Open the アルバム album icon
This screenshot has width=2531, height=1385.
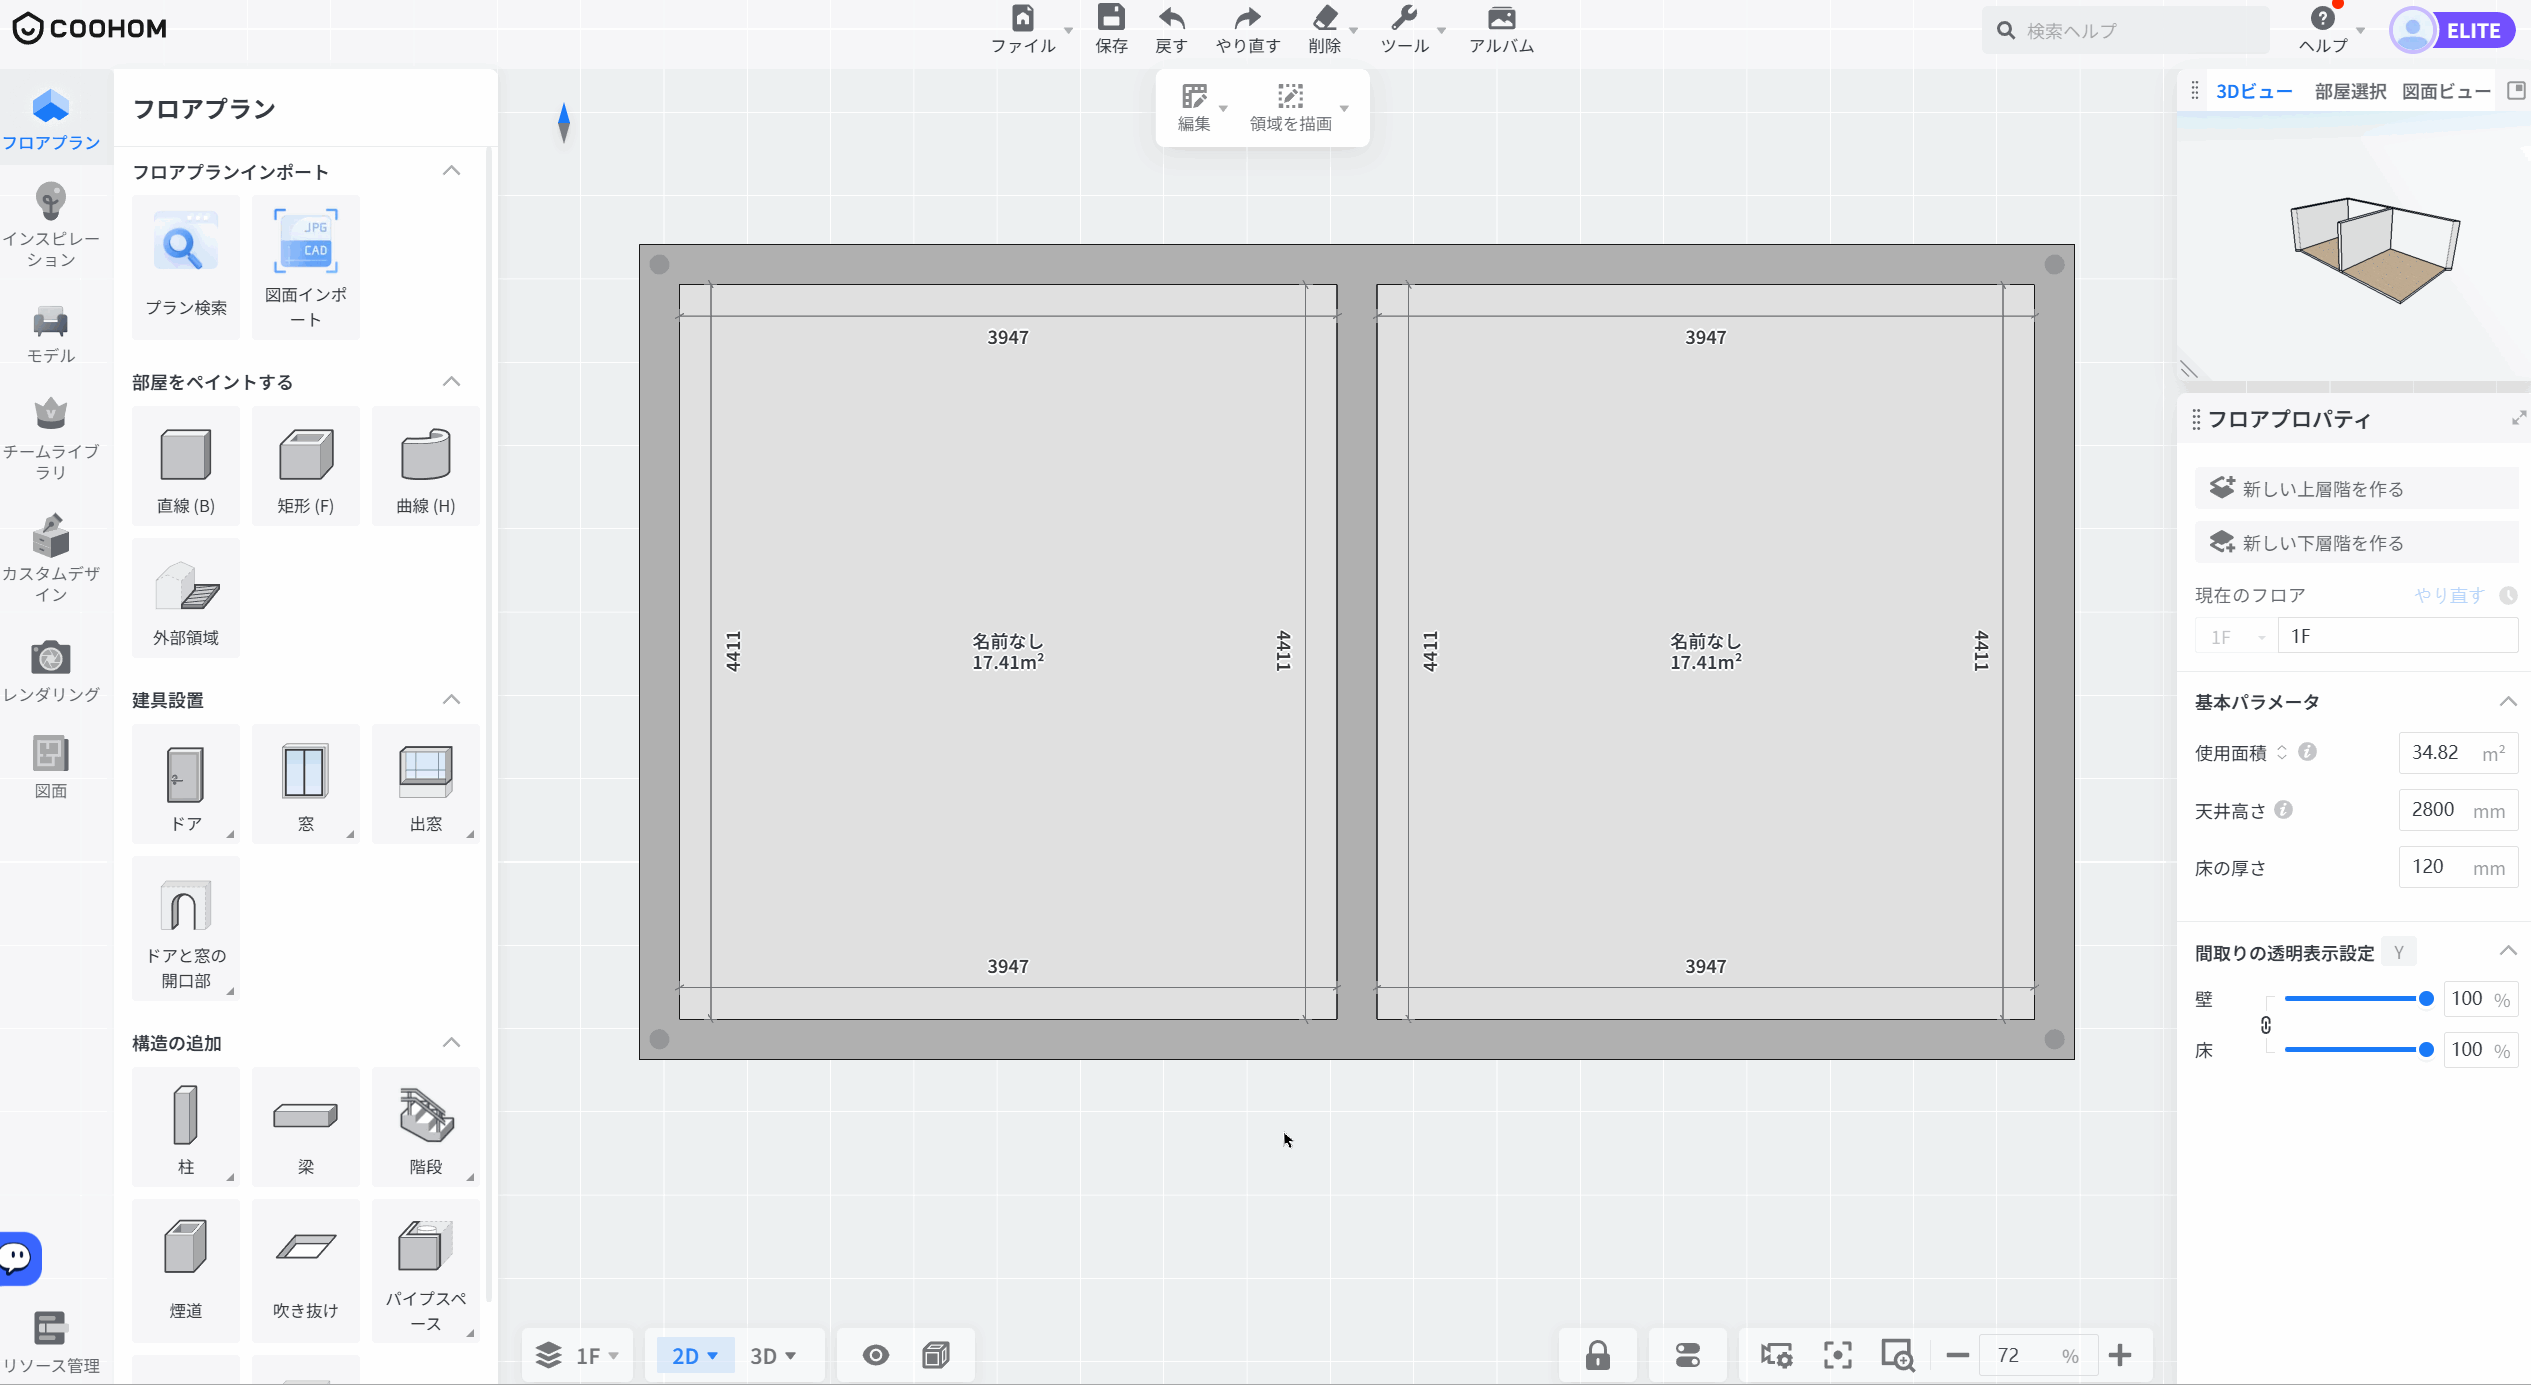tap(1501, 18)
